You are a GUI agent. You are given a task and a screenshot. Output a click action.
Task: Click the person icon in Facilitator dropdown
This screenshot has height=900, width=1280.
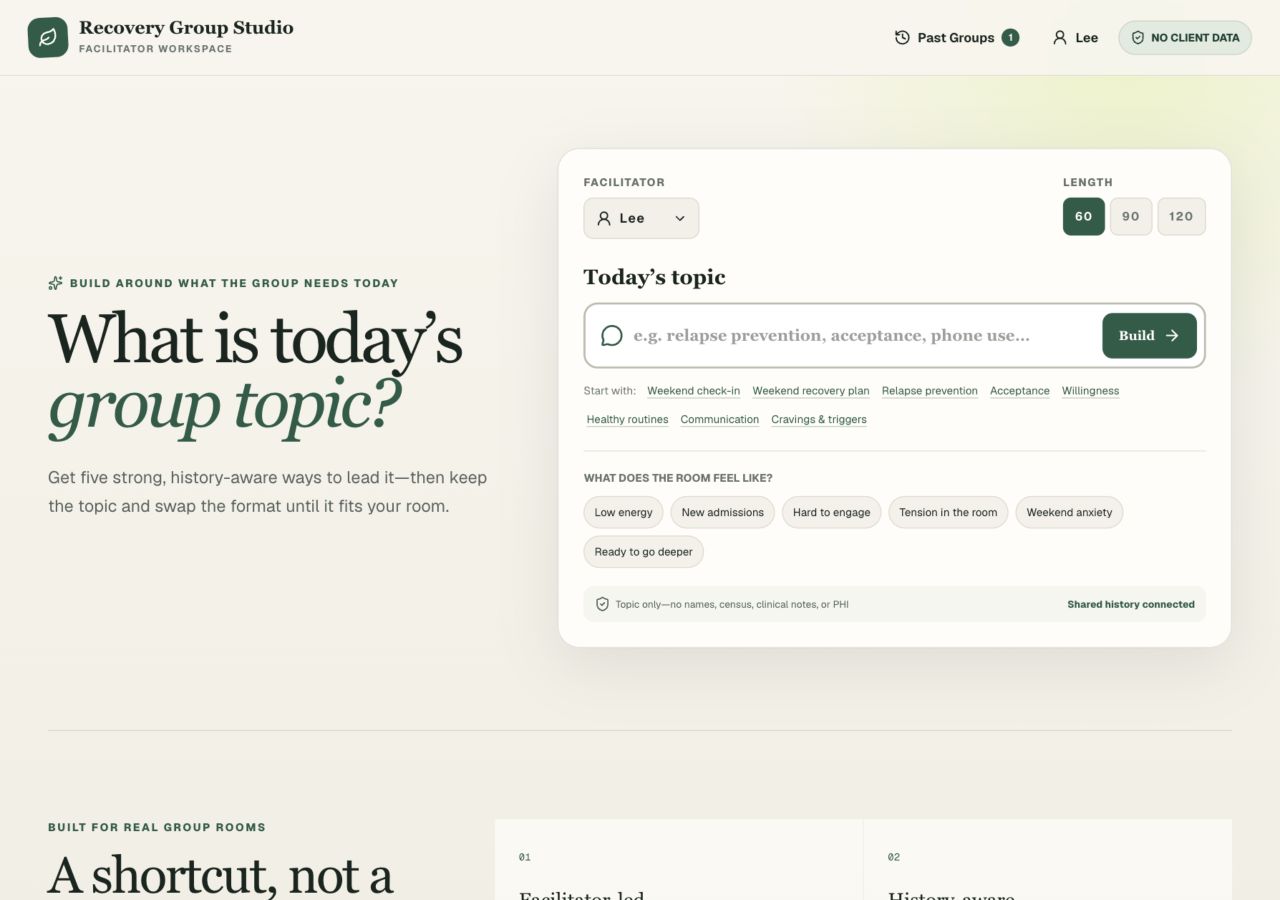tap(604, 218)
